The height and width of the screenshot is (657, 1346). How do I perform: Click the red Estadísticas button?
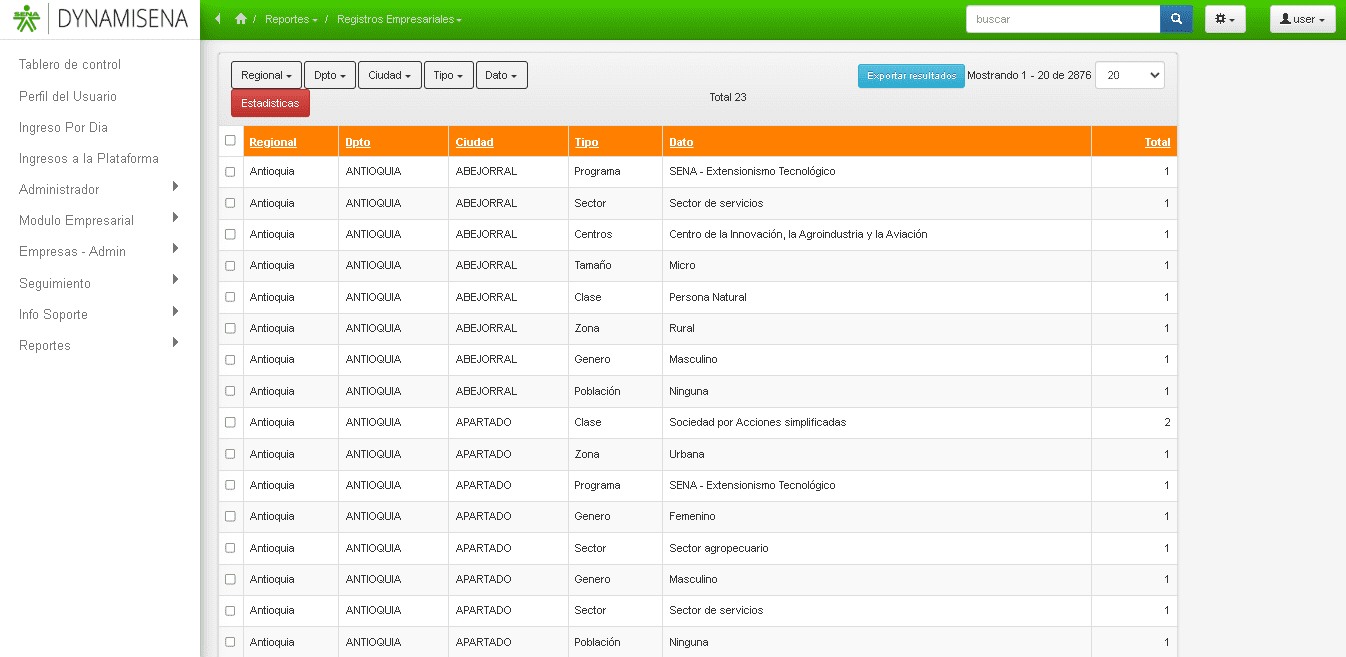270,103
